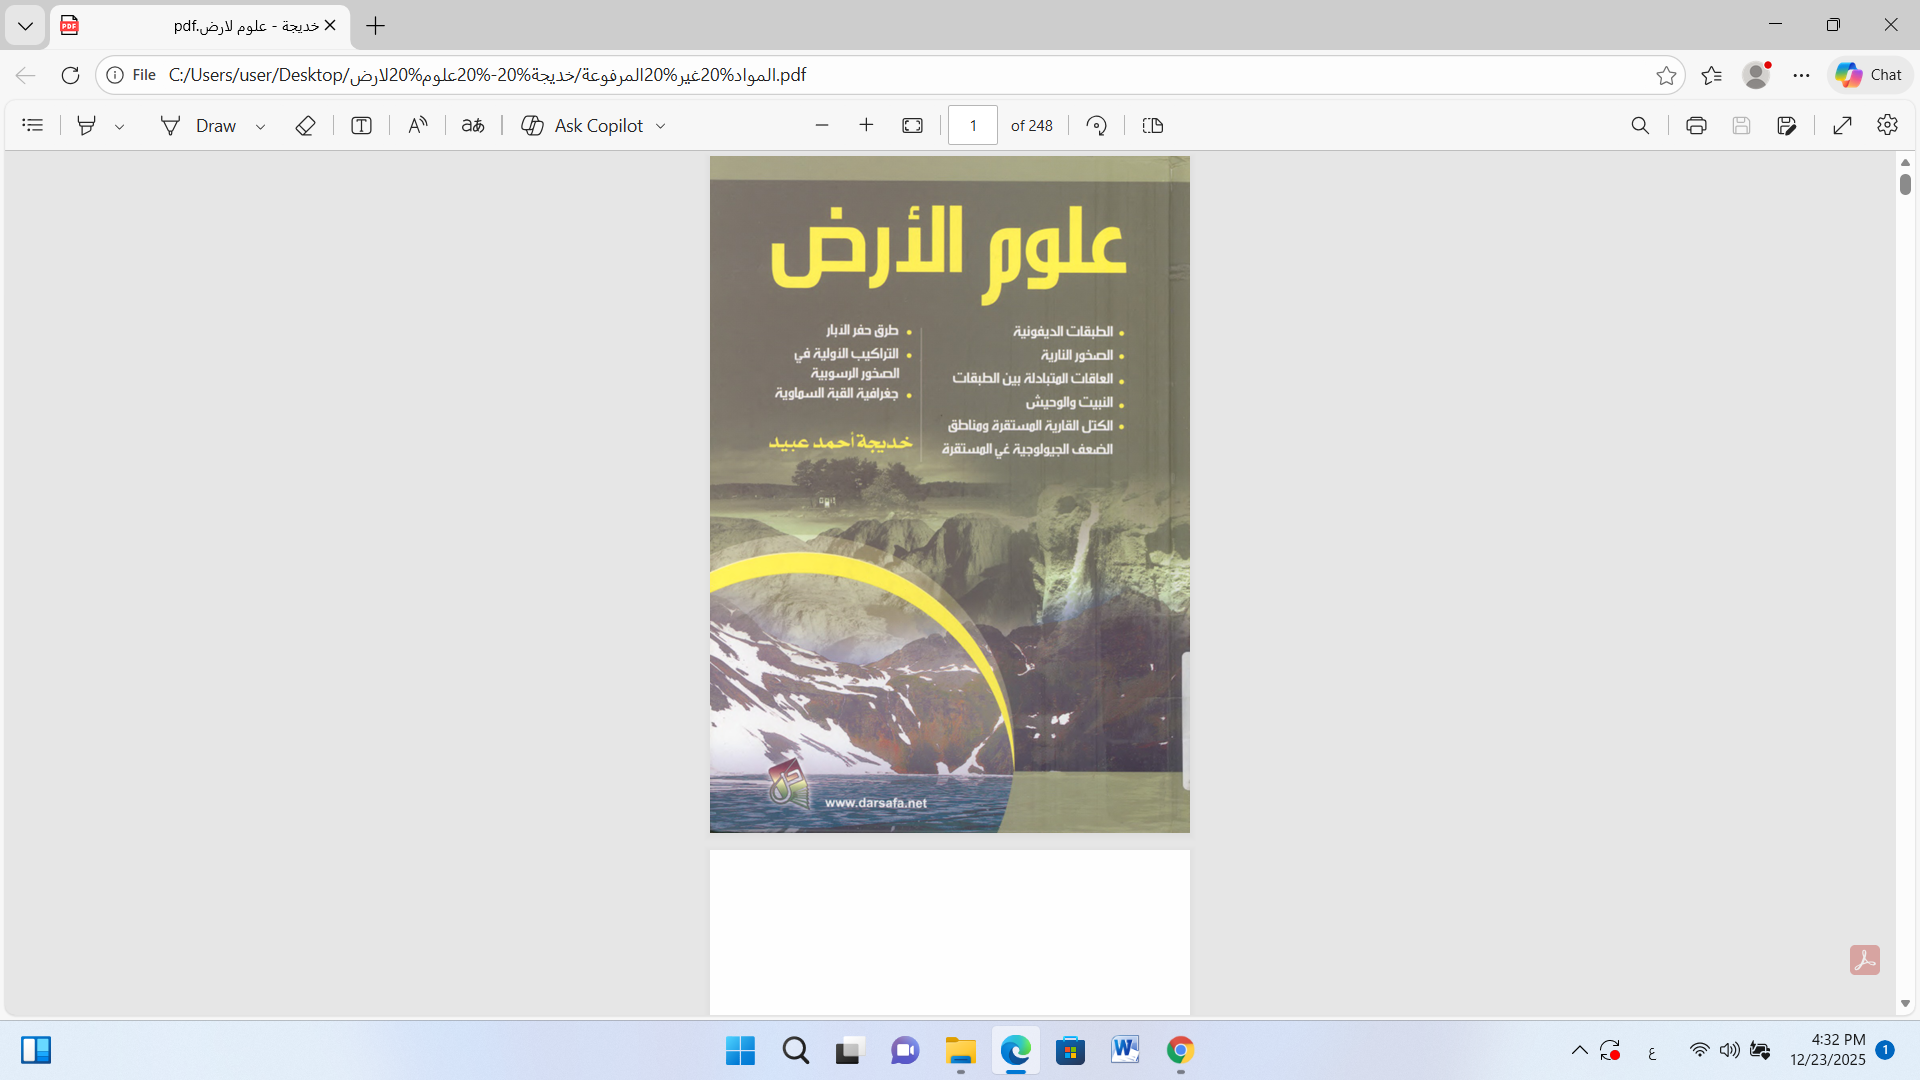Print the PDF document
Screen dimensions: 1920x1080
coord(1696,125)
